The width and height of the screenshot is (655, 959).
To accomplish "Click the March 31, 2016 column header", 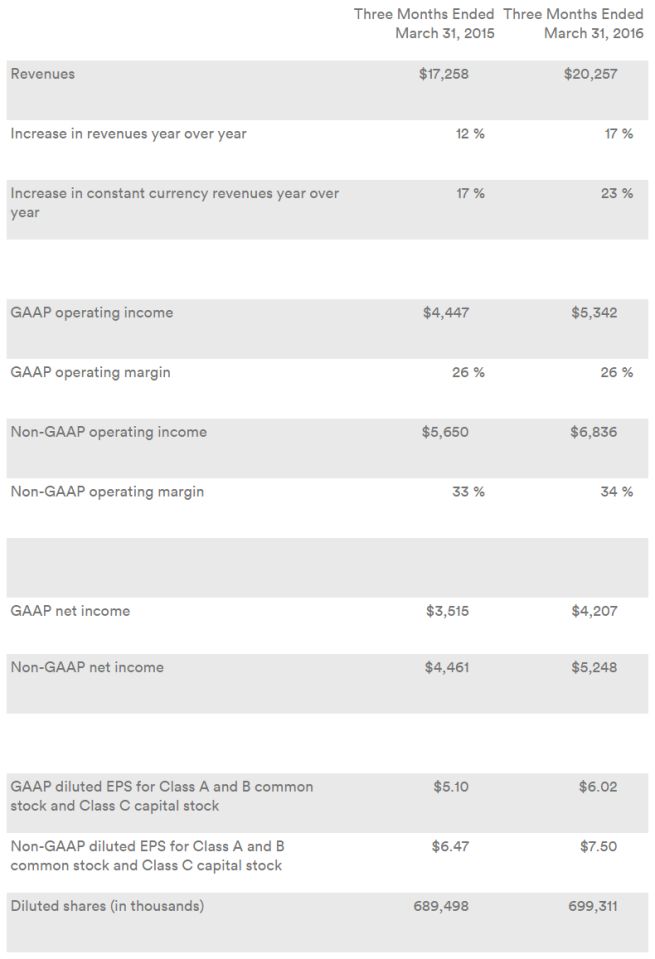I will click(x=573, y=23).
